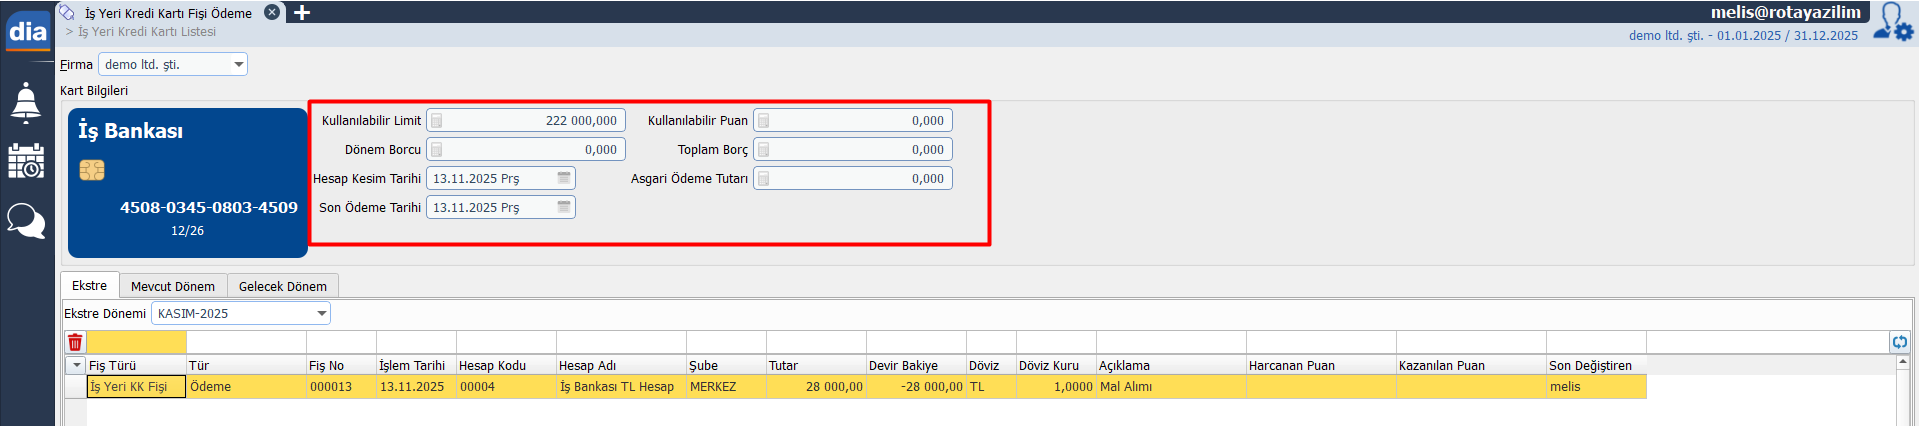Open calendar picker for Hesap Kesim Tarihi

click(564, 178)
